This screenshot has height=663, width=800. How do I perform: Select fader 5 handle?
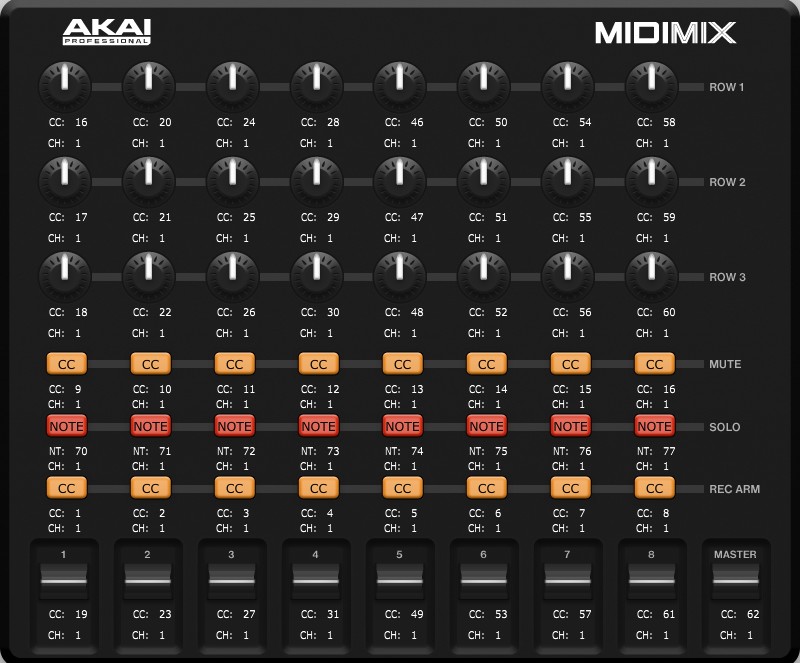399,581
